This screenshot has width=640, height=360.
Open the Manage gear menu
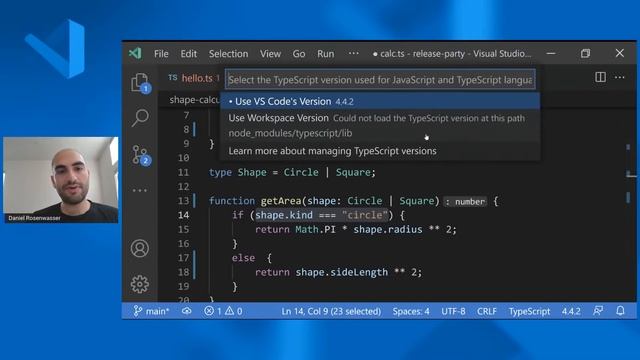tap(140, 284)
